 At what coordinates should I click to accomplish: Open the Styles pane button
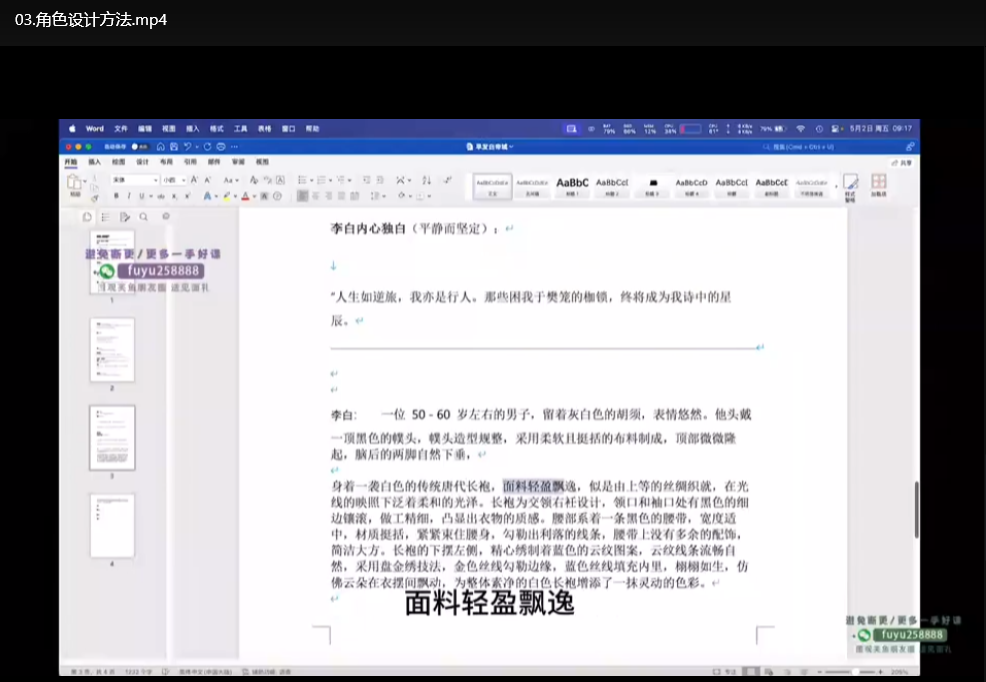pyautogui.click(x=850, y=187)
